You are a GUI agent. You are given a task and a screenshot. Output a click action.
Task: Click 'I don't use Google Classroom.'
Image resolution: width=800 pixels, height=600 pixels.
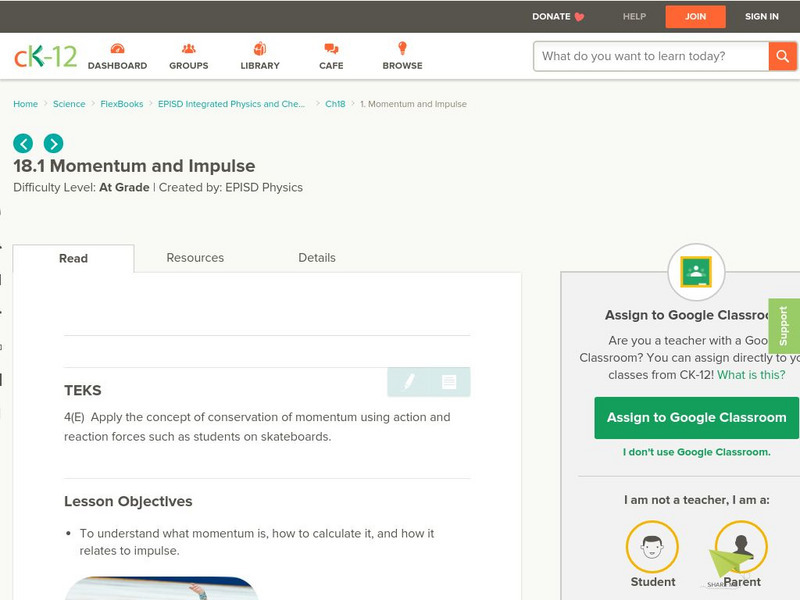[x=696, y=452]
